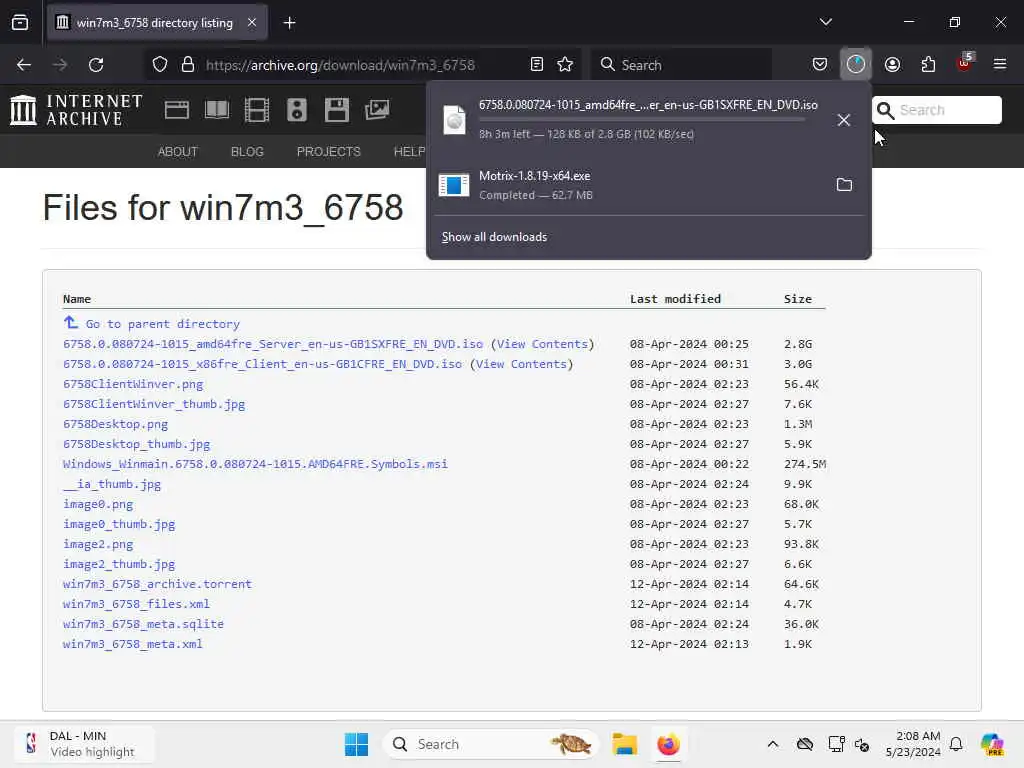Open the Texts book icon
The image size is (1024, 768).
click(217, 110)
